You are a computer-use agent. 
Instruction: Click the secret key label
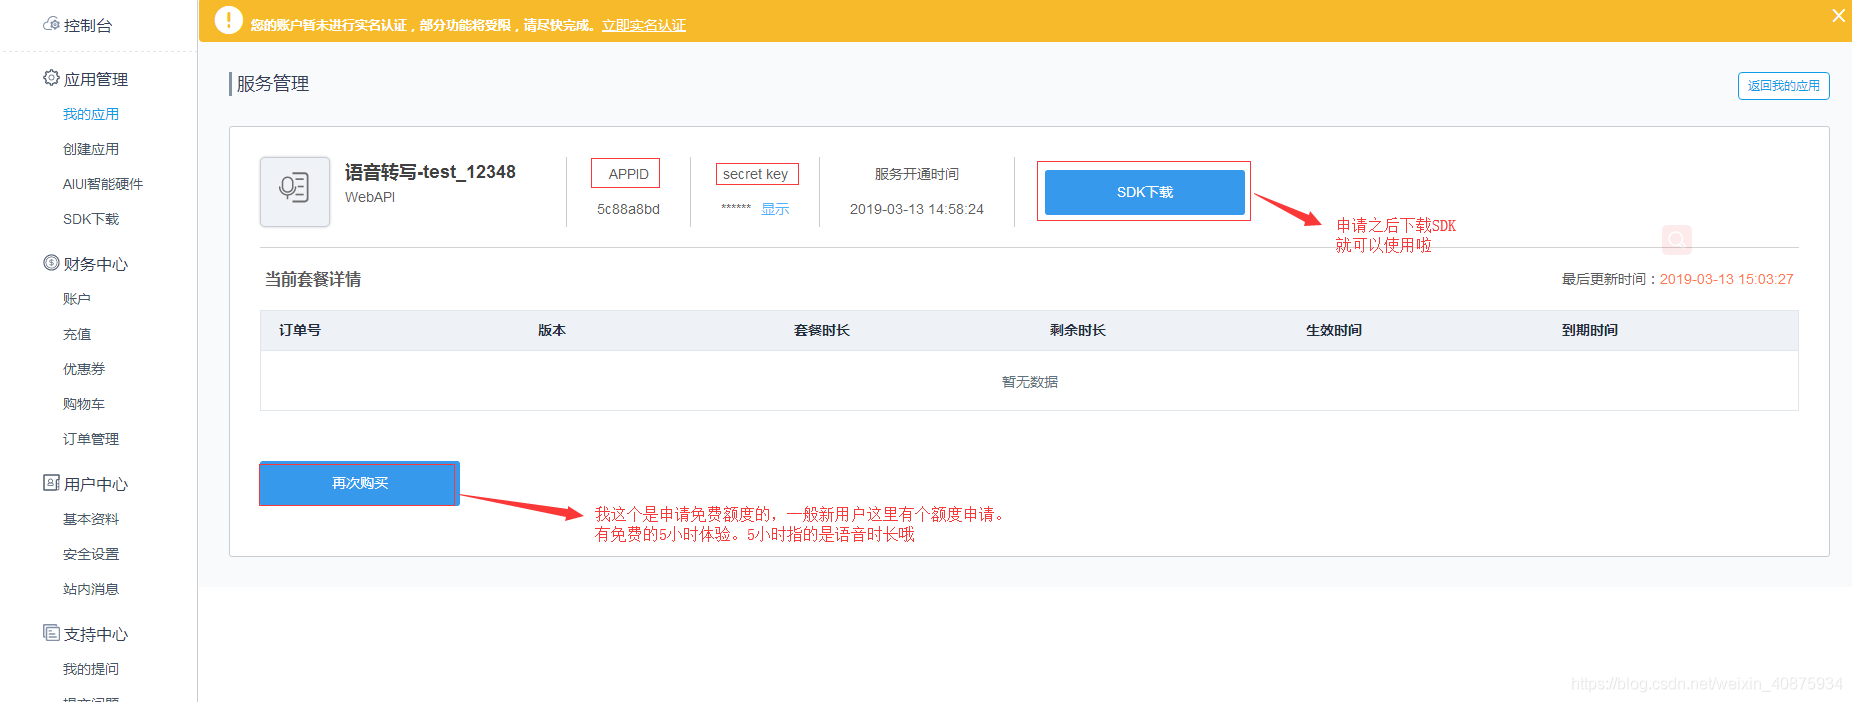(755, 174)
